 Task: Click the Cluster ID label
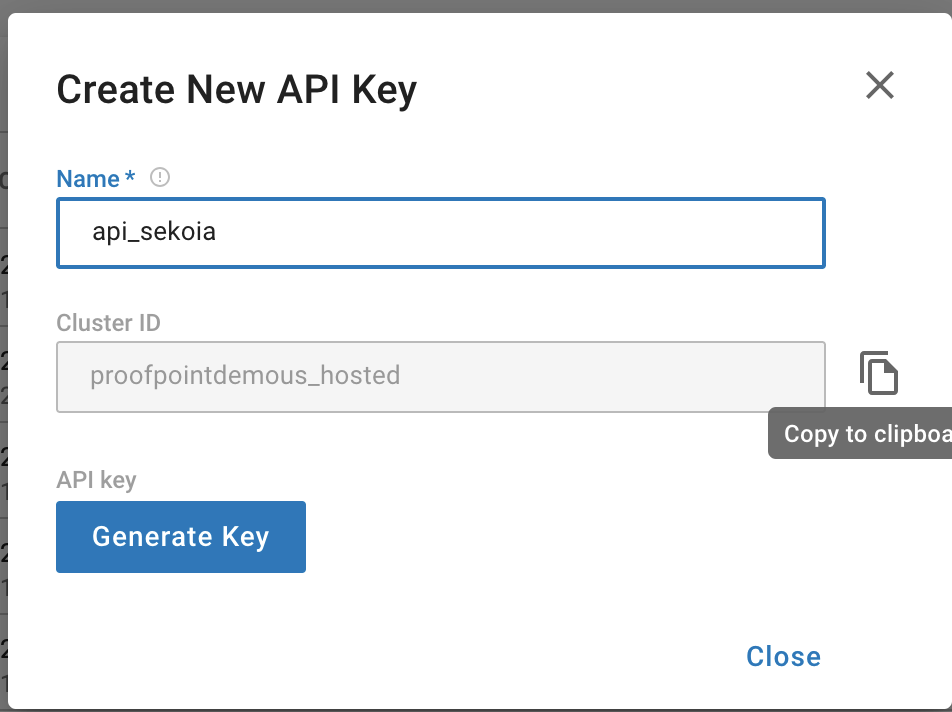click(x=108, y=323)
